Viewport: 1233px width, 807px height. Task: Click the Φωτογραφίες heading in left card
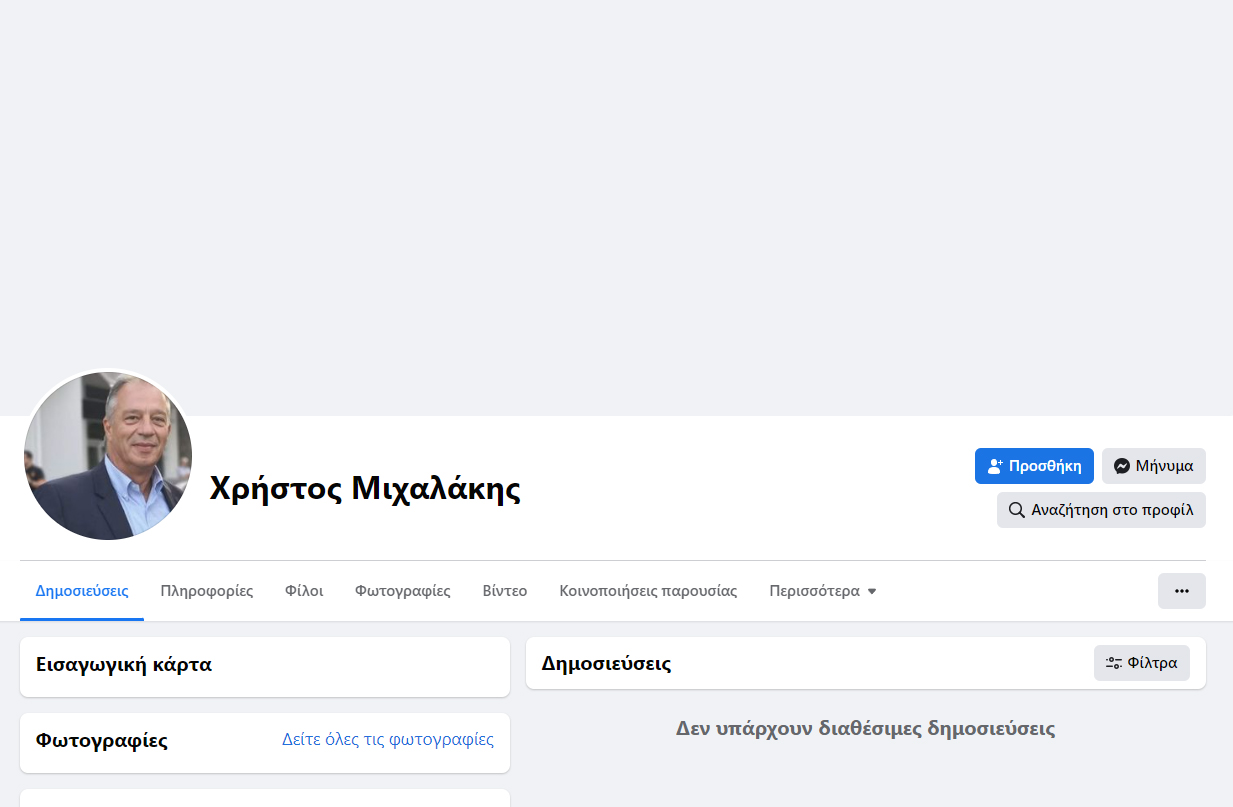pyautogui.click(x=102, y=741)
